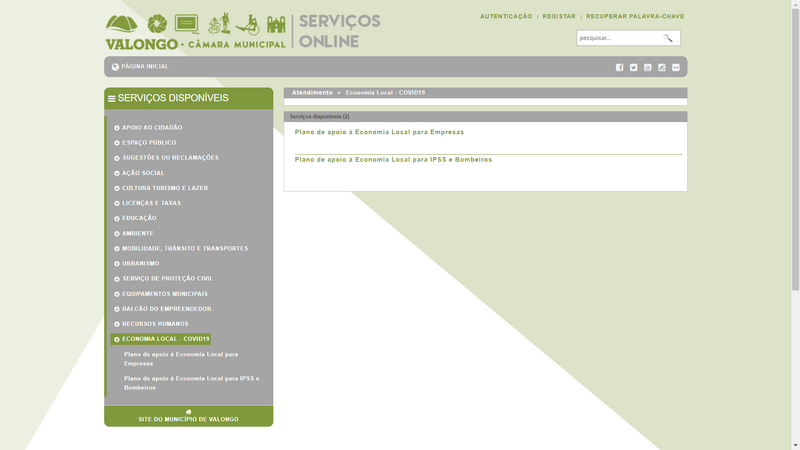Open the Facebook social icon
The height and width of the screenshot is (450, 800).
point(619,68)
